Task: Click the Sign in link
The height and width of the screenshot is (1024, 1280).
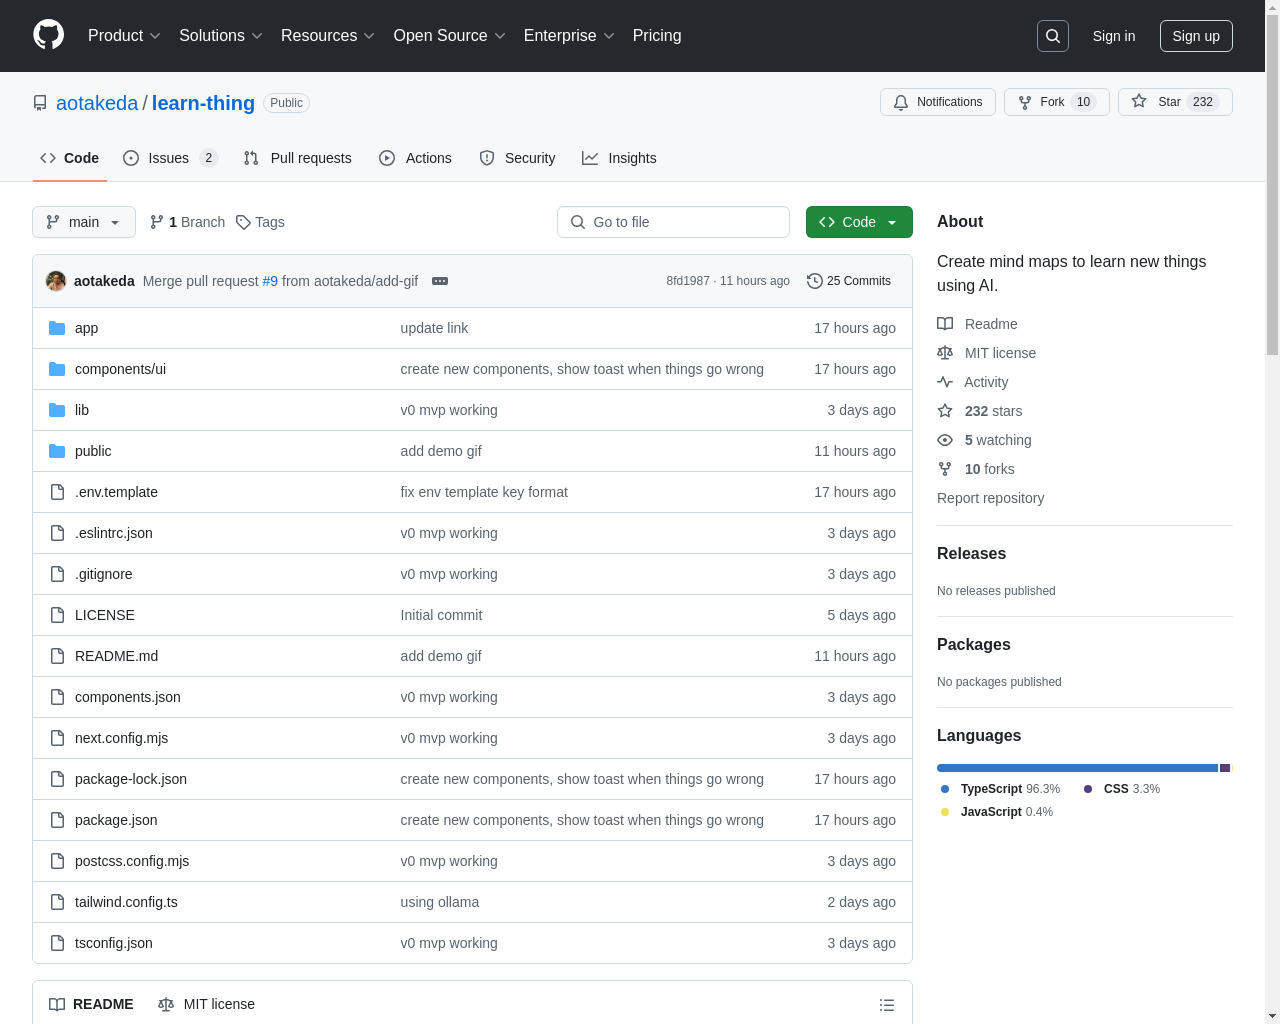Action: pyautogui.click(x=1114, y=36)
